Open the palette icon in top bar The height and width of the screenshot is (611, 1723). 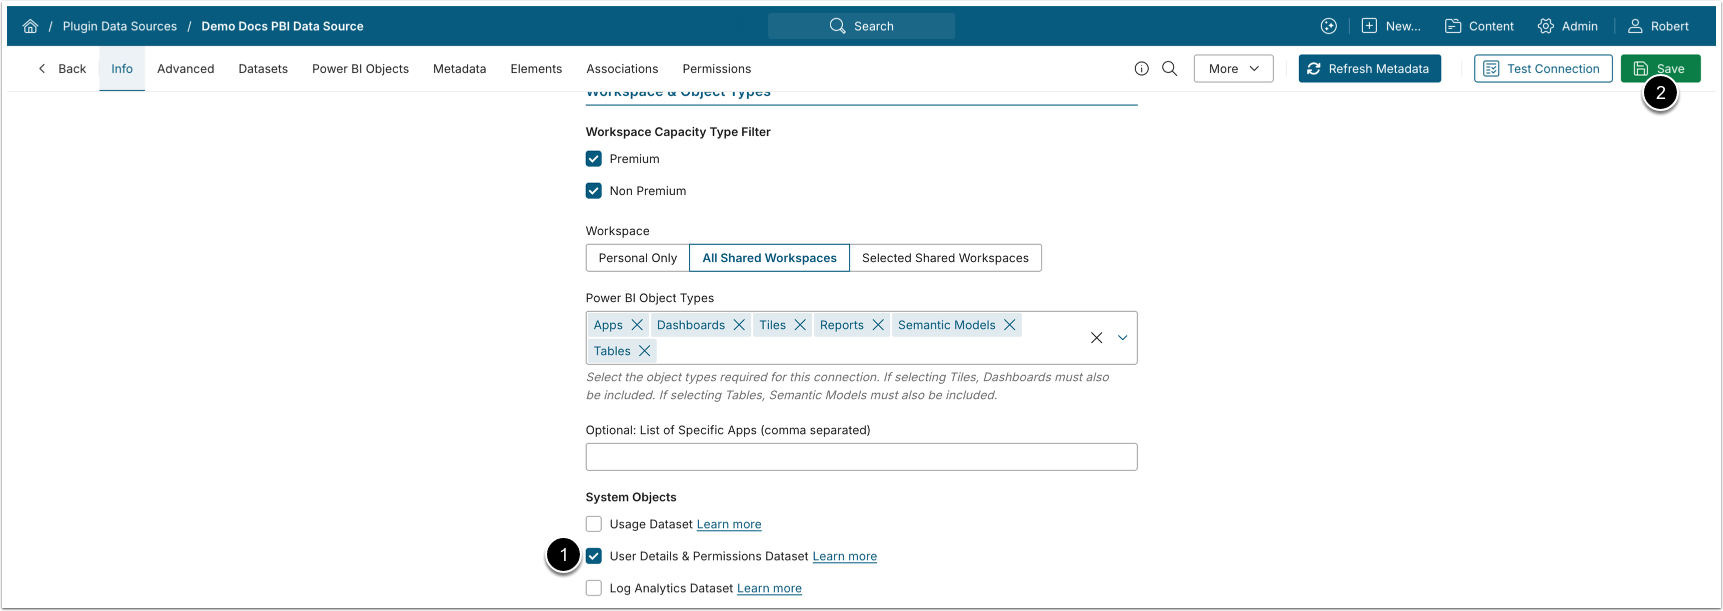[1329, 27]
